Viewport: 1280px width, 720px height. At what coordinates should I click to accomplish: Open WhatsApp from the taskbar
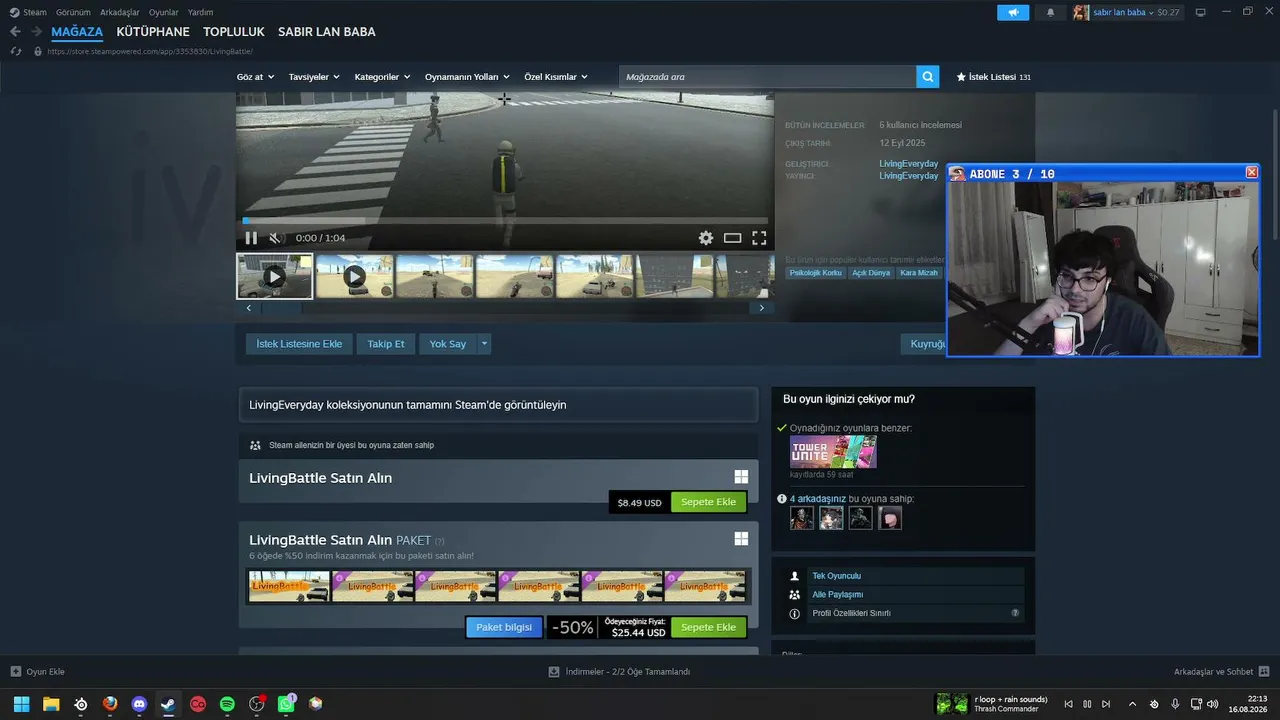(287, 704)
